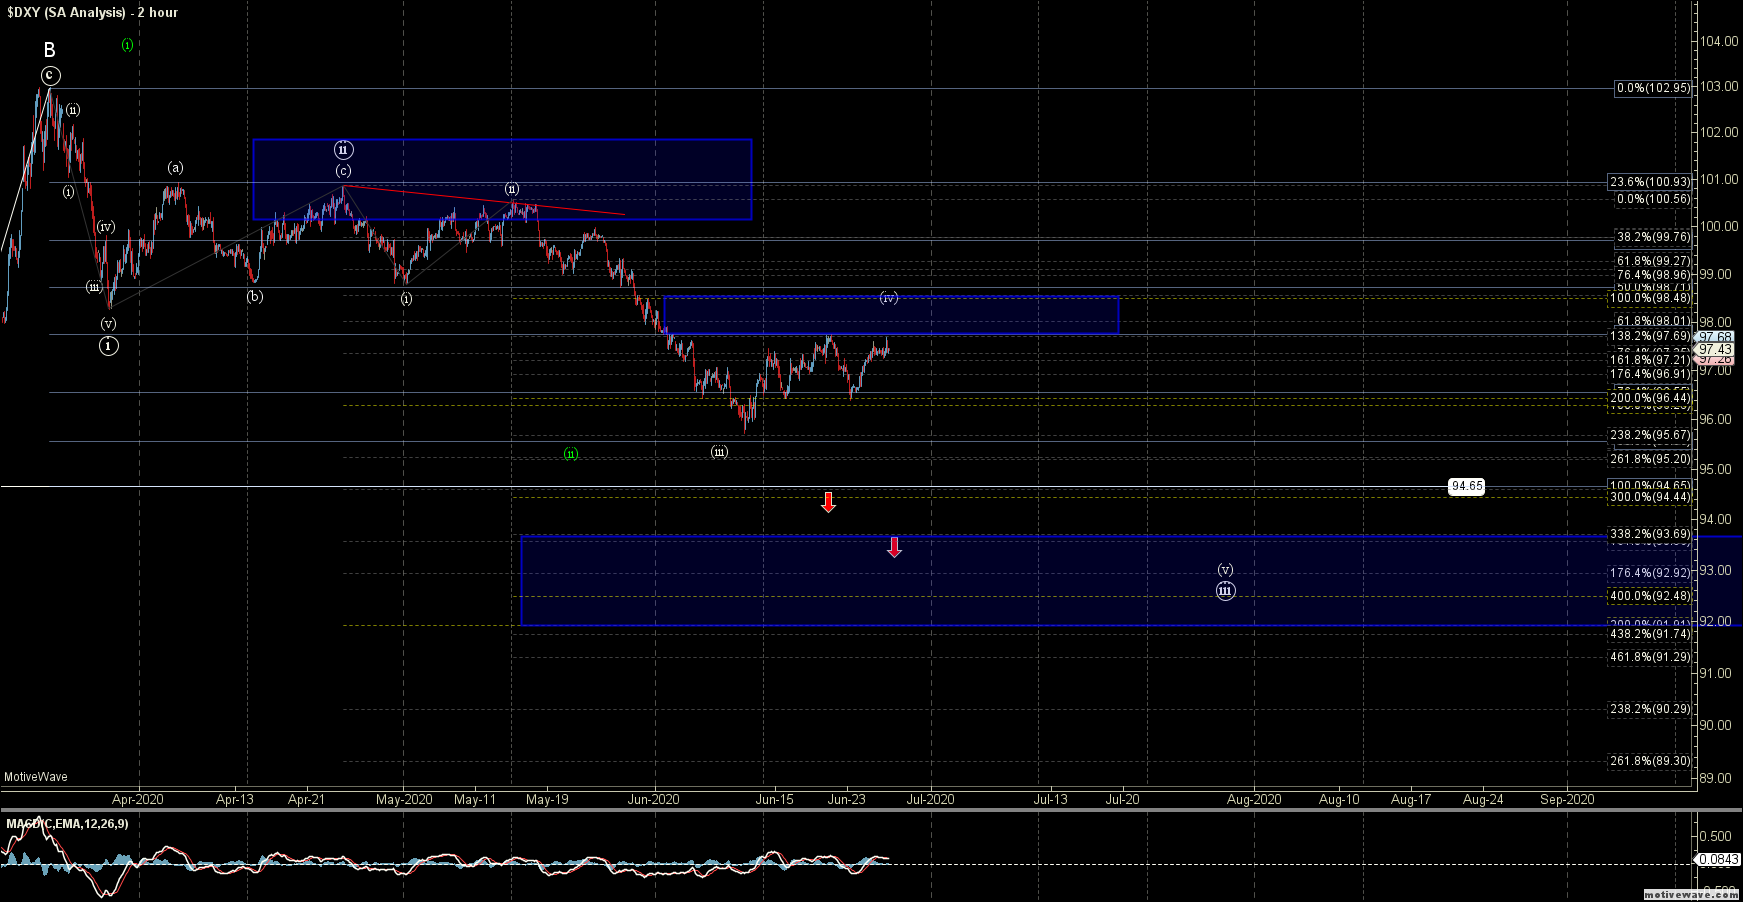Screen dimensions: 1743x902
Task: Open the MACD(C,EMA,12,26,9) indicator label
Action: [x=67, y=824]
